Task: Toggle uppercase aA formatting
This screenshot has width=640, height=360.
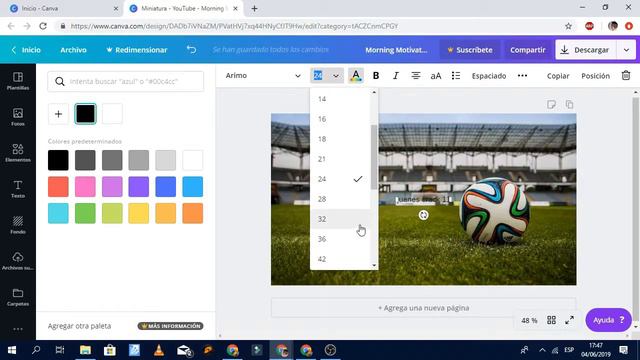Action: click(x=436, y=76)
